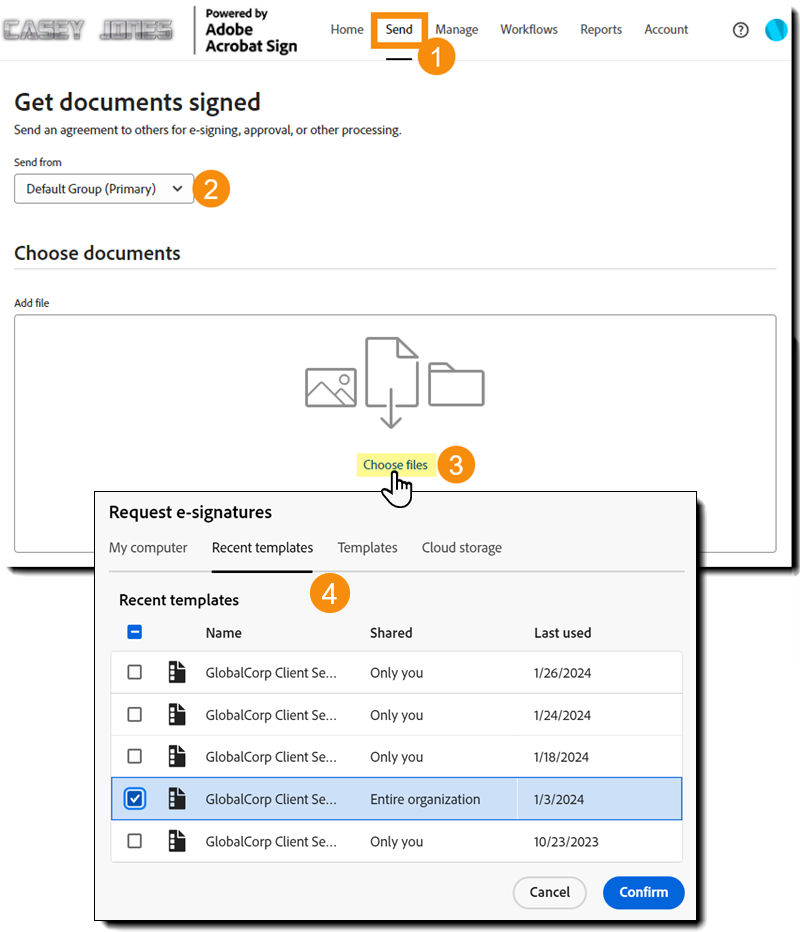Open the help question mark icon
This screenshot has width=800, height=932.
(740, 30)
